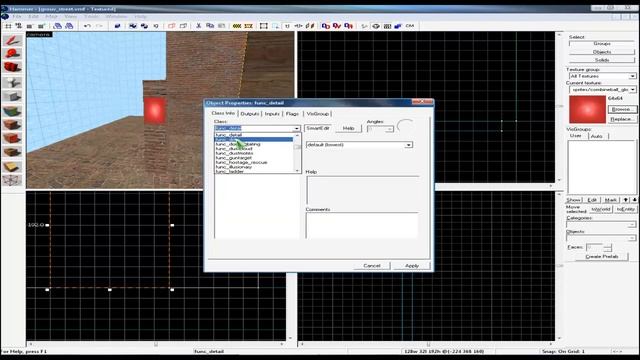The image size is (640, 360).
Task: Click the Create Prefab button
Action: [x=602, y=256]
